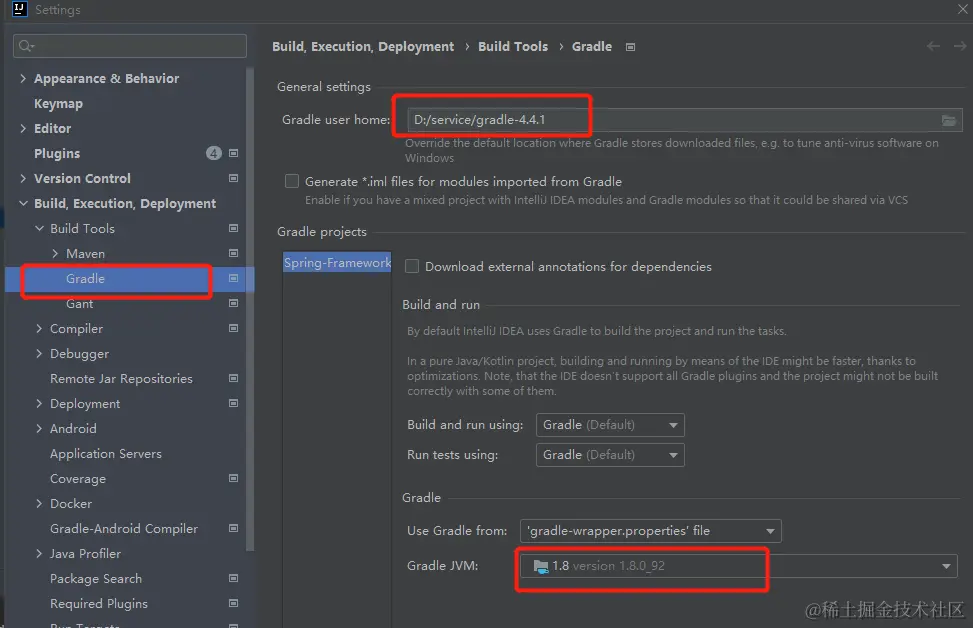Image resolution: width=973 pixels, height=628 pixels.
Task: Select Gradle under Build Tools
Action: pos(85,279)
